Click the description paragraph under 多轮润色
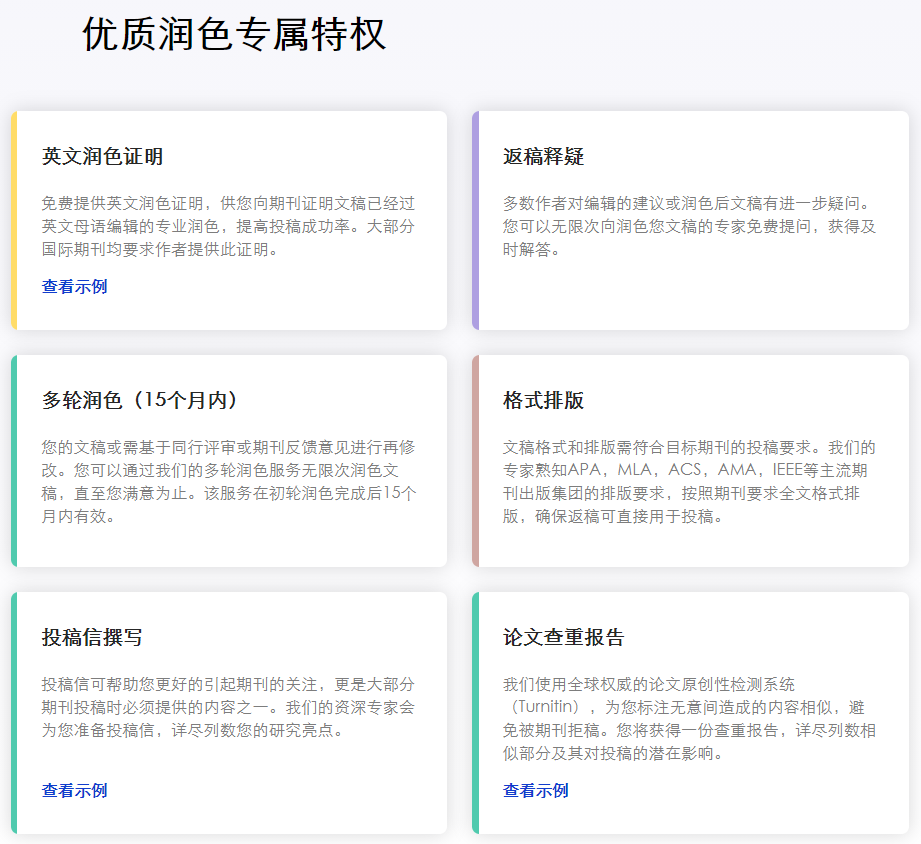Viewport: 921px width, 844px height. 228,482
